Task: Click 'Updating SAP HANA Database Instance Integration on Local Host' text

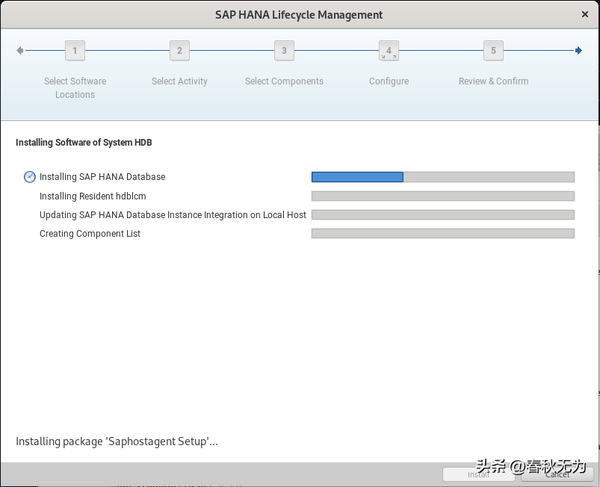Action: tap(173, 215)
